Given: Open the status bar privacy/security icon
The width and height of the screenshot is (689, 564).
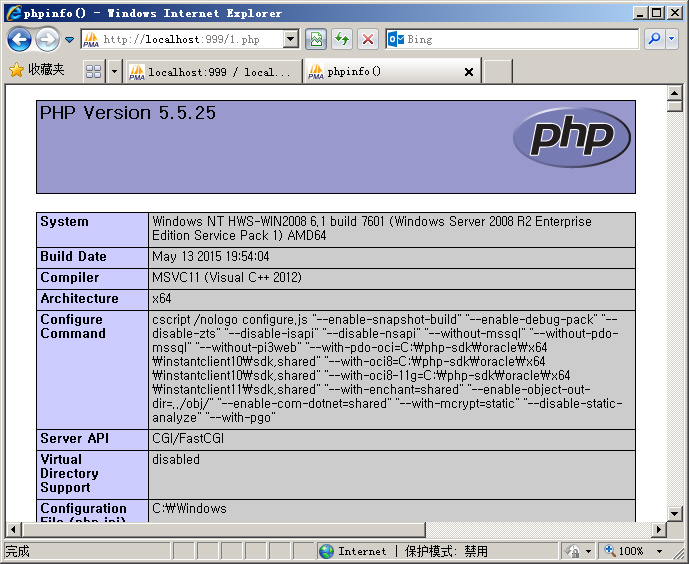Looking at the screenshot, I should [x=573, y=551].
